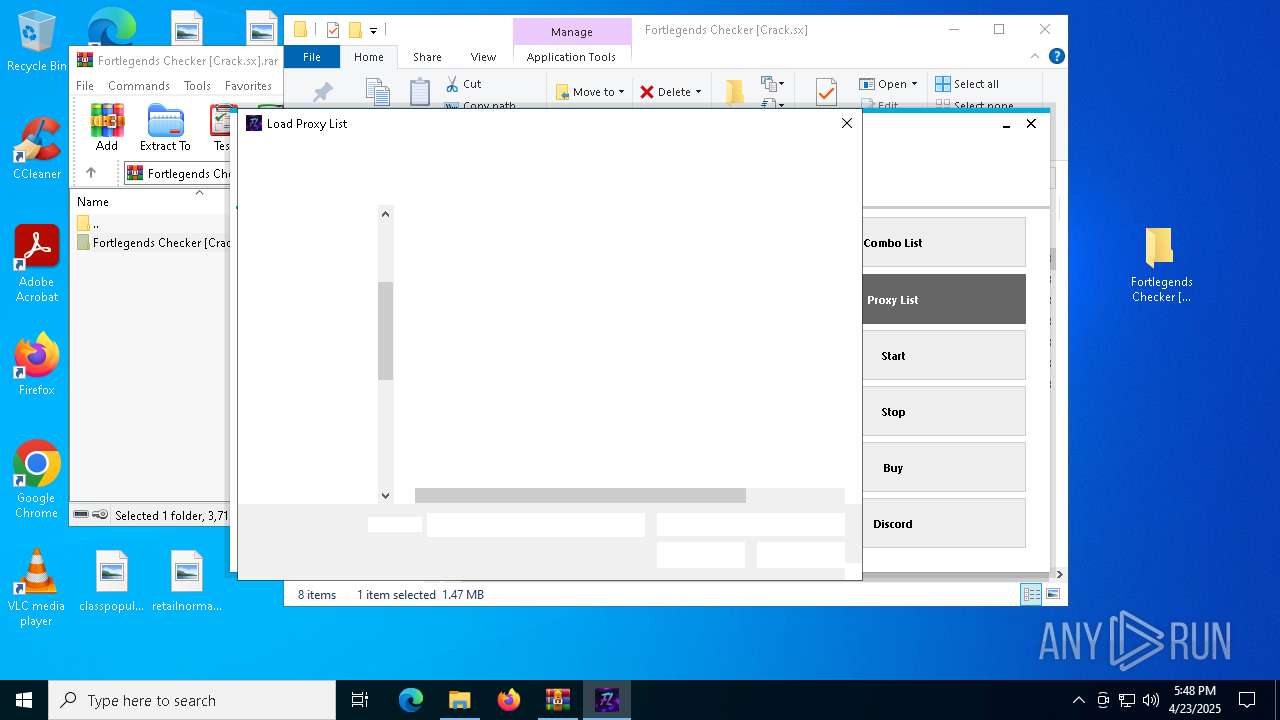Go up one folder in WinRAR
This screenshot has width=1280, height=720.
91,173
